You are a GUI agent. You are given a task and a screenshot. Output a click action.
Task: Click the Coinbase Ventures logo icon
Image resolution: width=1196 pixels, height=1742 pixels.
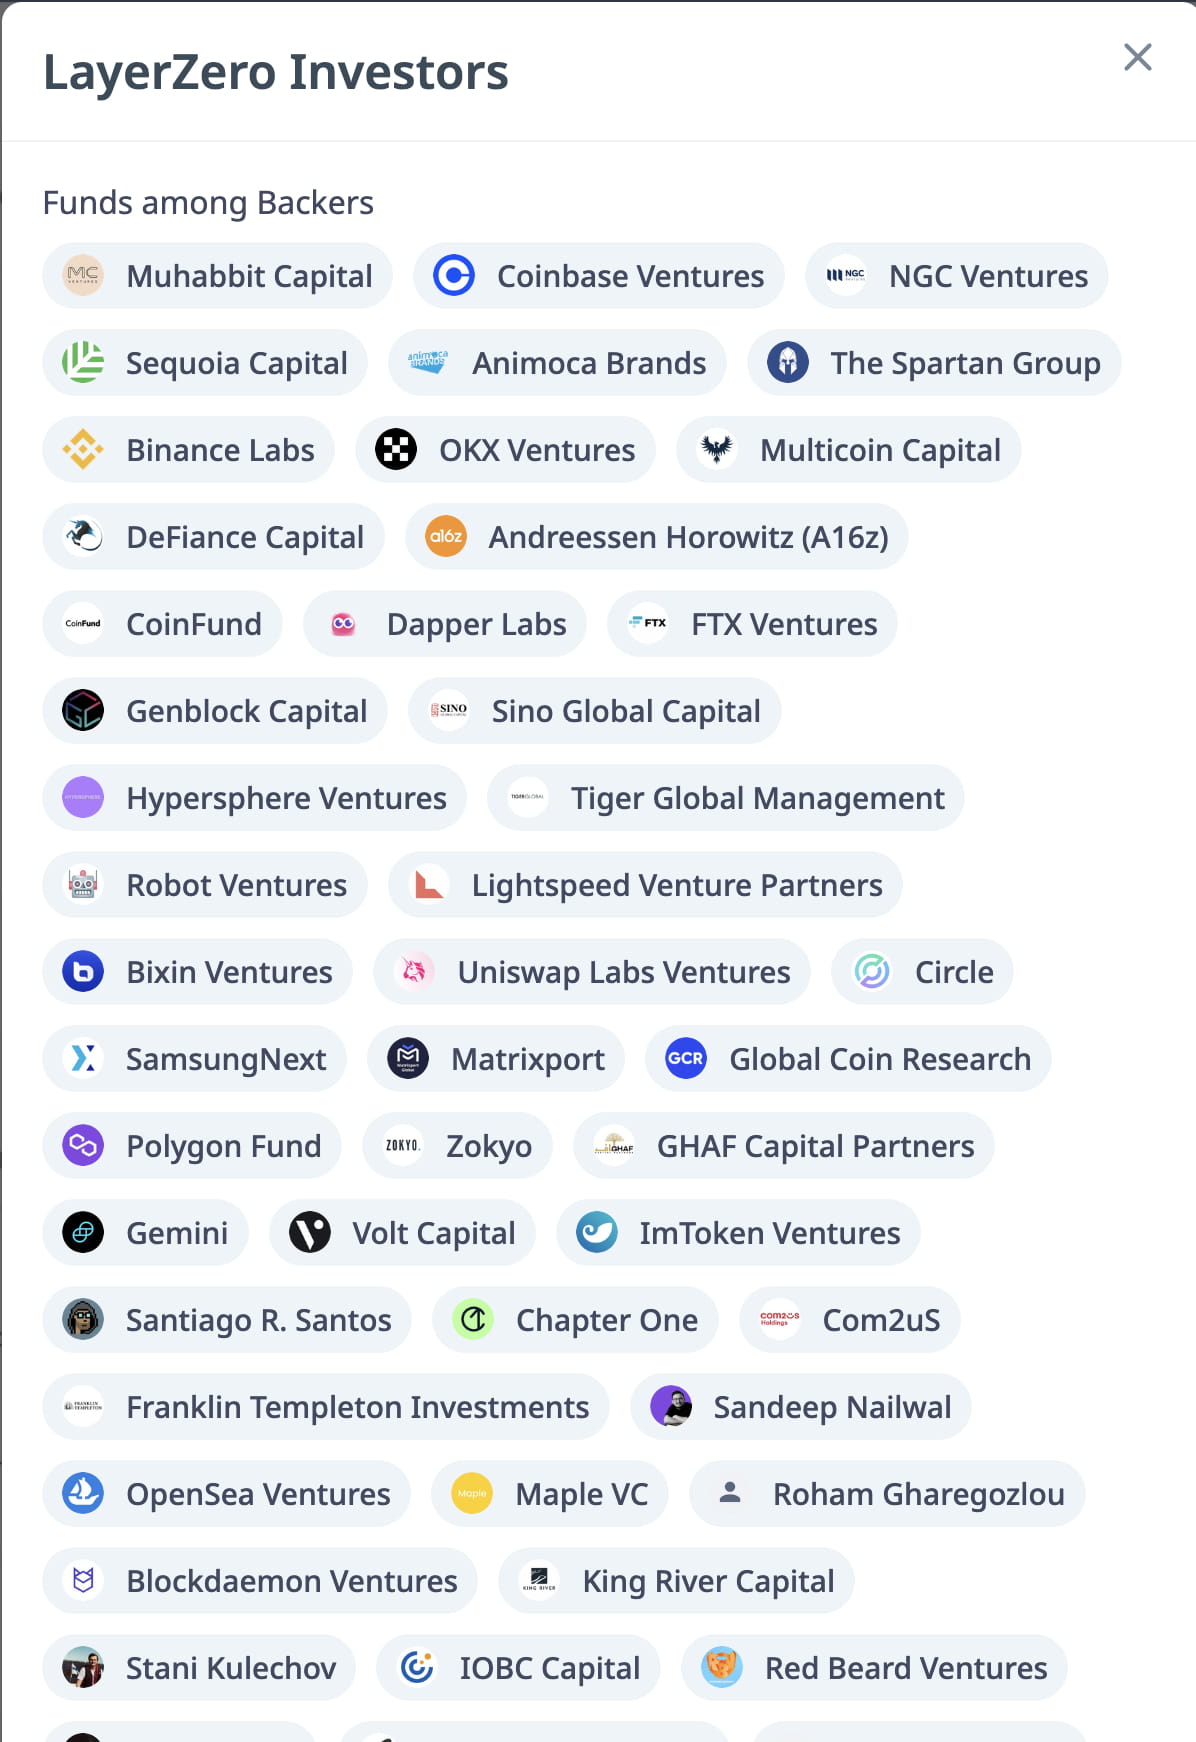point(455,276)
